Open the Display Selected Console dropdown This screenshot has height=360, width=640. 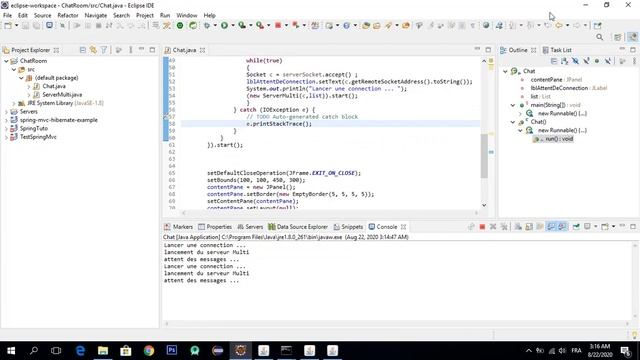tap(596, 227)
